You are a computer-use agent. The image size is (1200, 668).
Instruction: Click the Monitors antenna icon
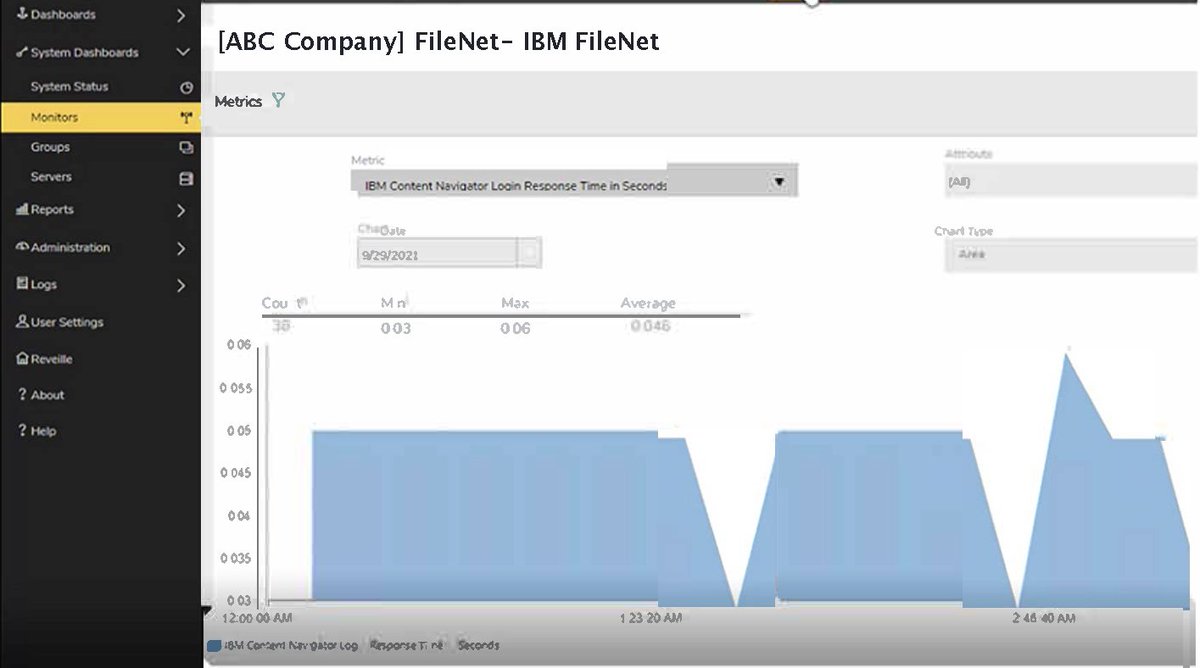(185, 118)
